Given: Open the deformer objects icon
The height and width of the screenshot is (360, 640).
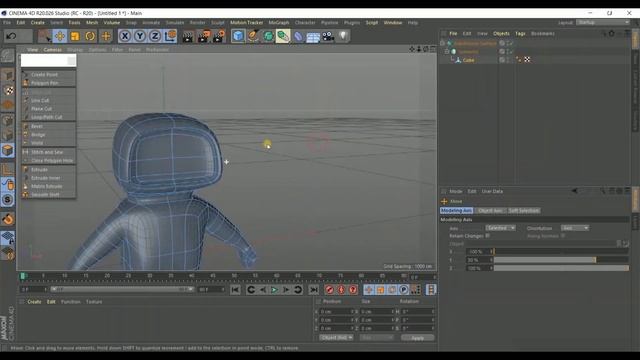Looking at the screenshot, I should click(x=298, y=36).
